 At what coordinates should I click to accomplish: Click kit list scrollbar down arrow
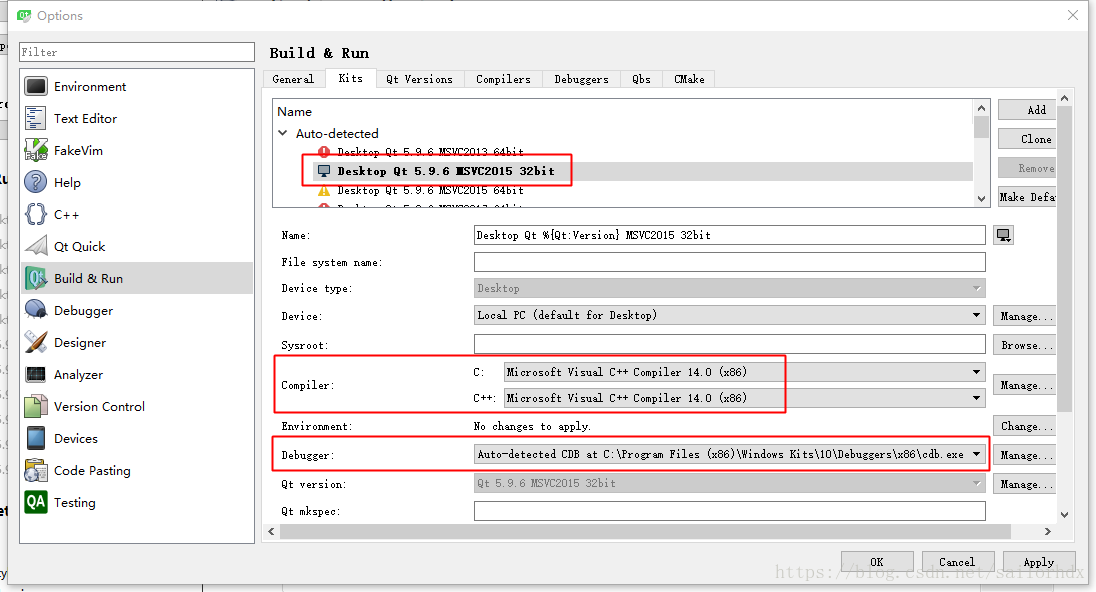pyautogui.click(x=981, y=199)
